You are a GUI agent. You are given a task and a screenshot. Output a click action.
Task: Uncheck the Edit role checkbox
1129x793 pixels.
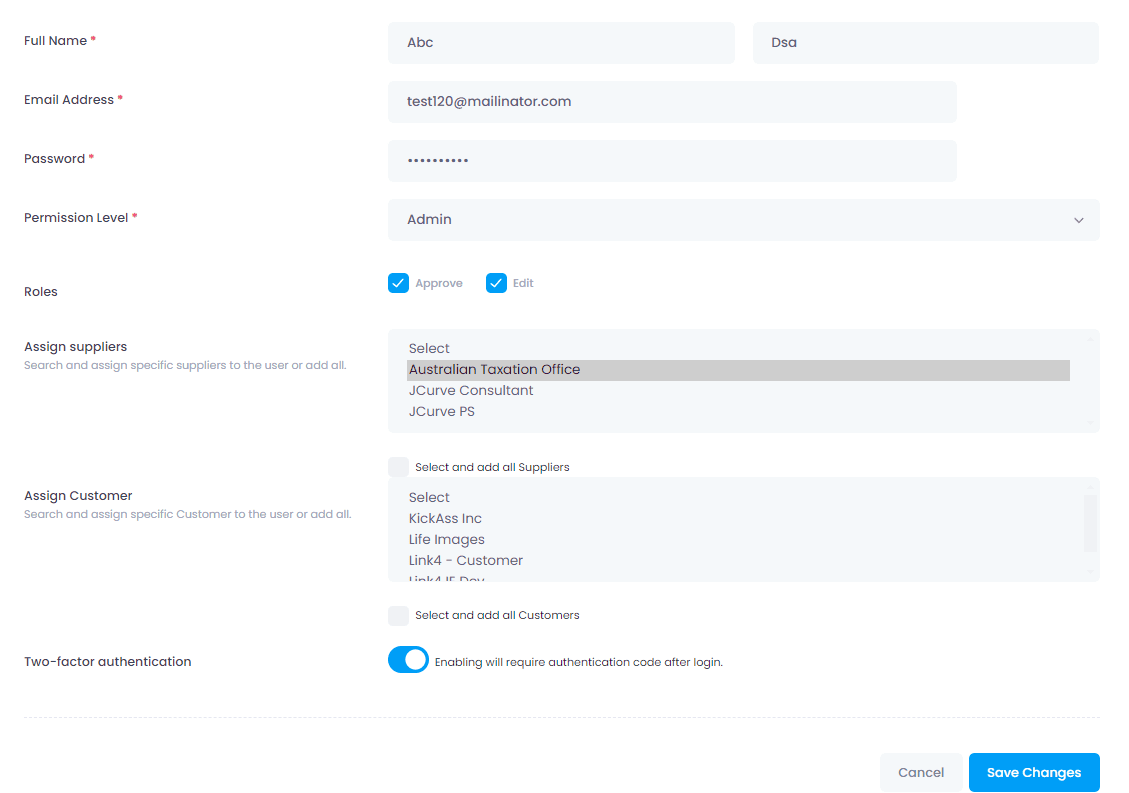tap(496, 283)
